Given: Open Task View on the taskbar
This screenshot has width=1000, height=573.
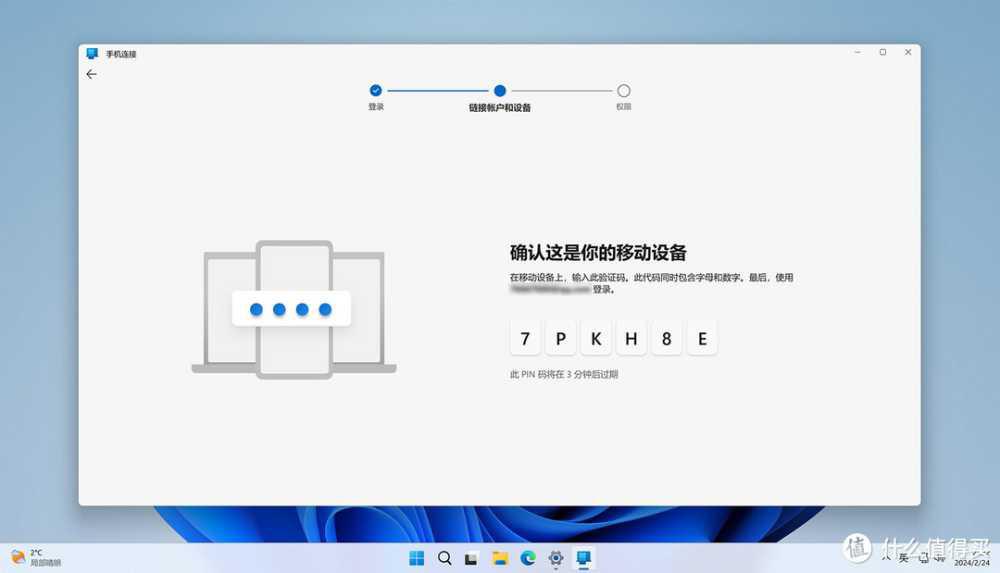Looking at the screenshot, I should pos(471,559).
